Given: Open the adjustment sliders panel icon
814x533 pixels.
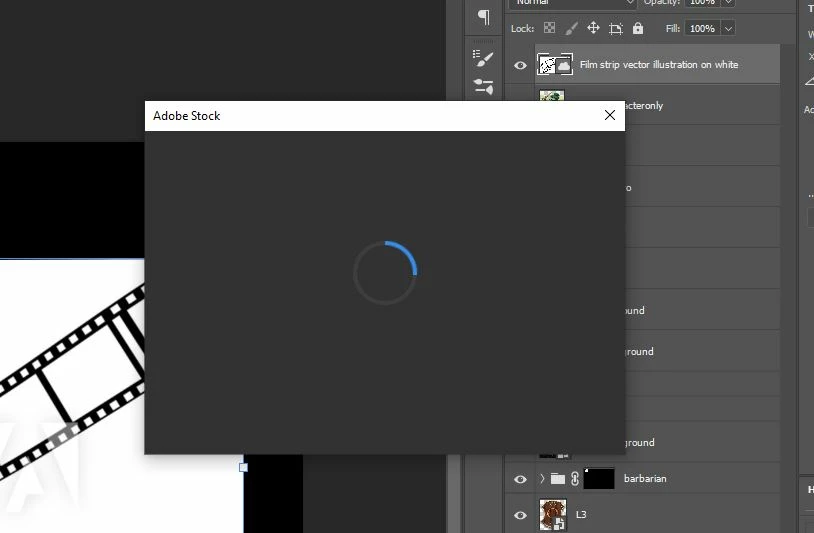Looking at the screenshot, I should (483, 86).
